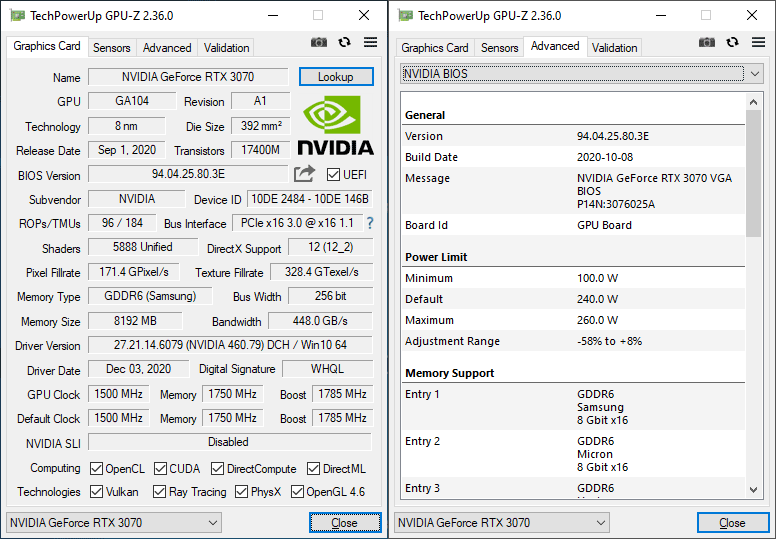Click the Default power limit 240.0 W
The height and width of the screenshot is (539, 776).
click(x=597, y=299)
